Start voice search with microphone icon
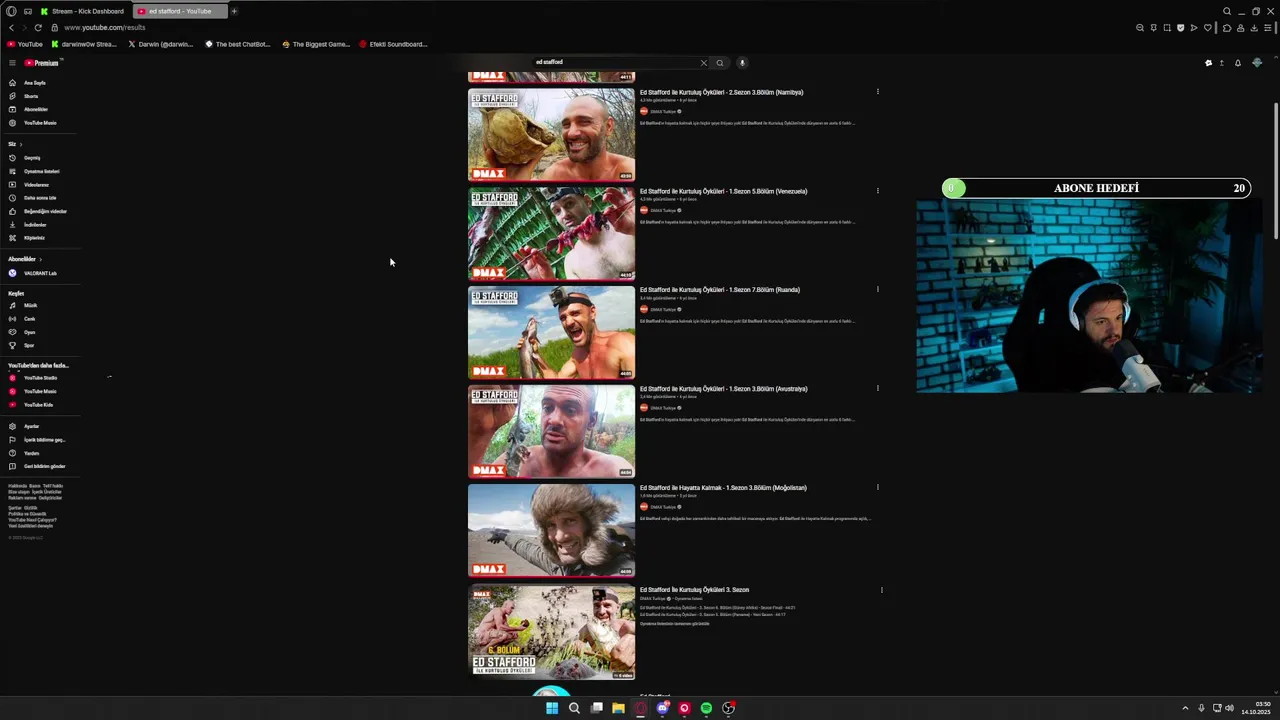 click(742, 63)
